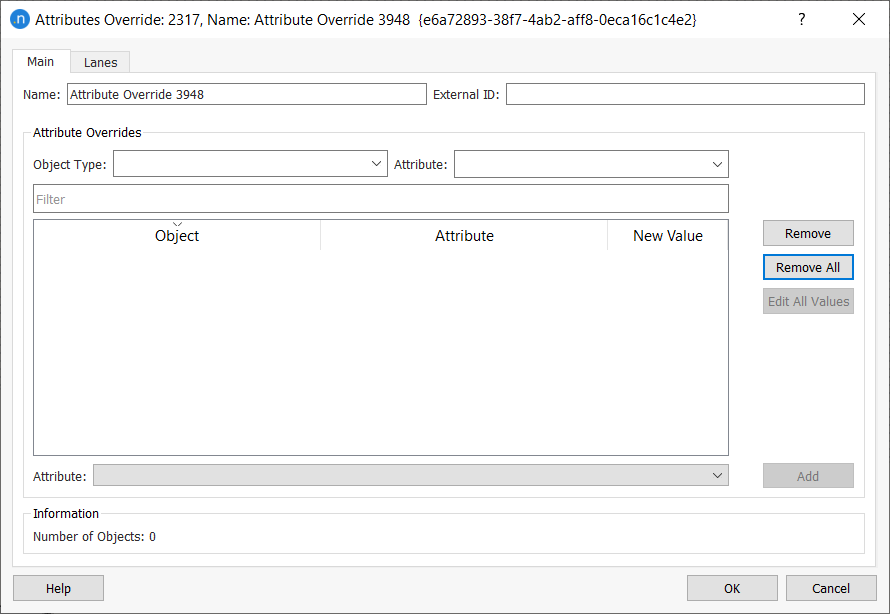Close the Attributes Override dialog with X
The height and width of the screenshot is (614, 890).
pyautogui.click(x=859, y=19)
